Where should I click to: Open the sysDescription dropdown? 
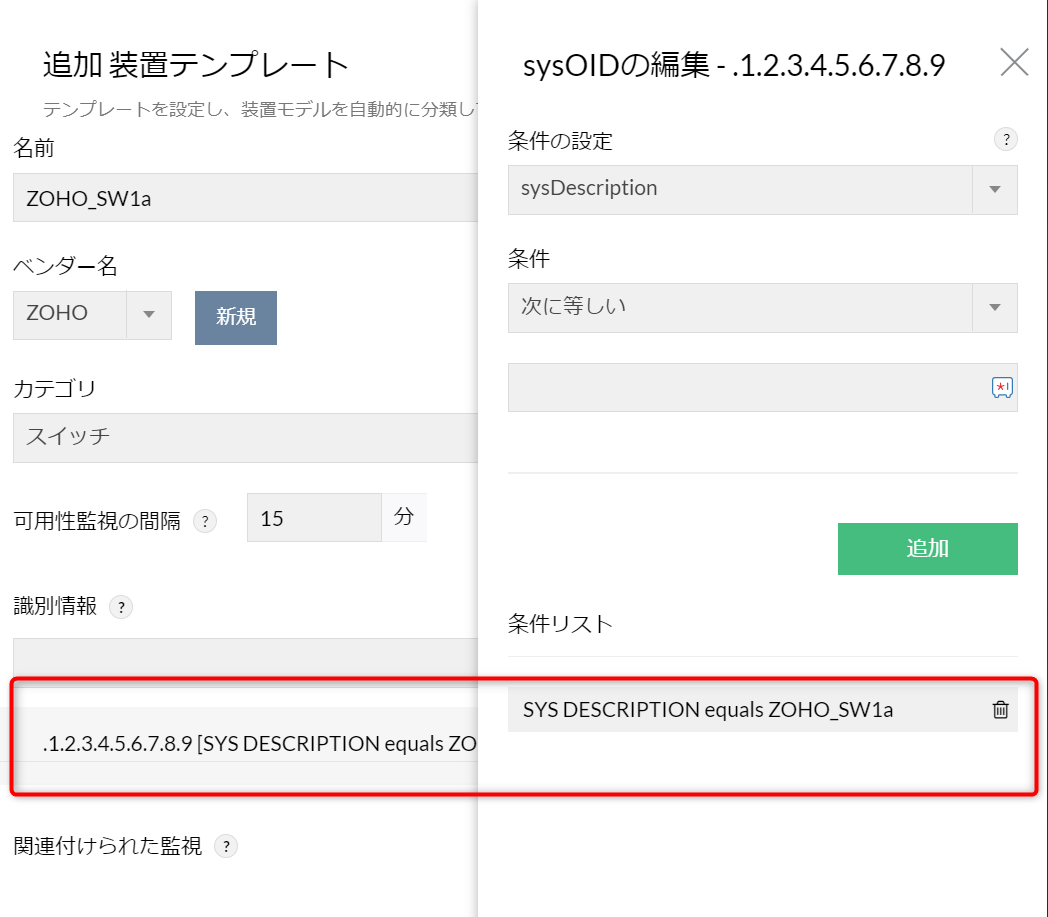[763, 190]
